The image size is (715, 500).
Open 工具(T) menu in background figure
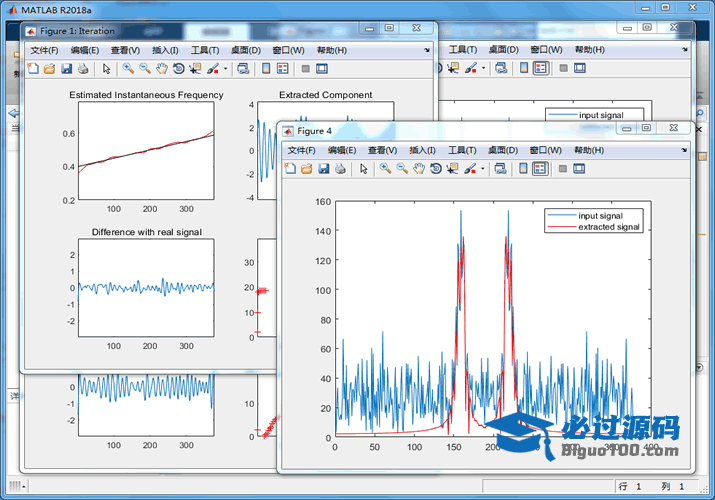[463, 49]
